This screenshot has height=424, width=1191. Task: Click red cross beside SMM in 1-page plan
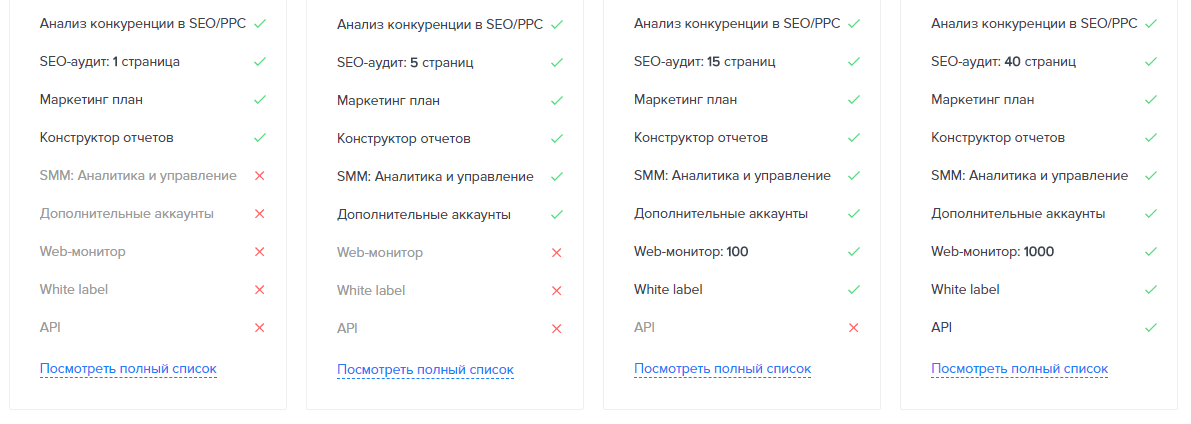(x=259, y=176)
